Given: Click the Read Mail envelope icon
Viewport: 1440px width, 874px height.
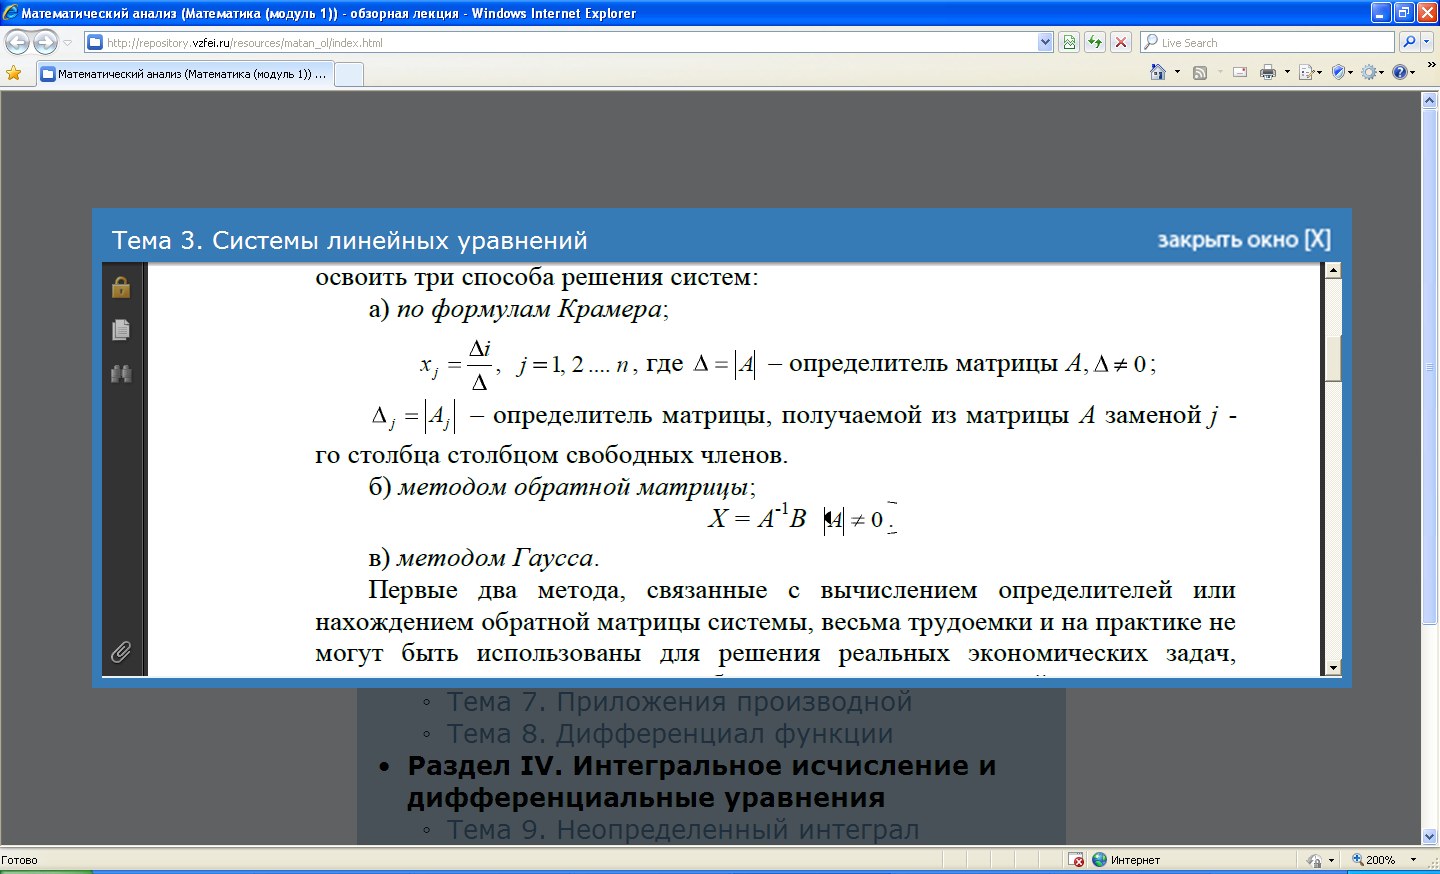Looking at the screenshot, I should 1240,72.
